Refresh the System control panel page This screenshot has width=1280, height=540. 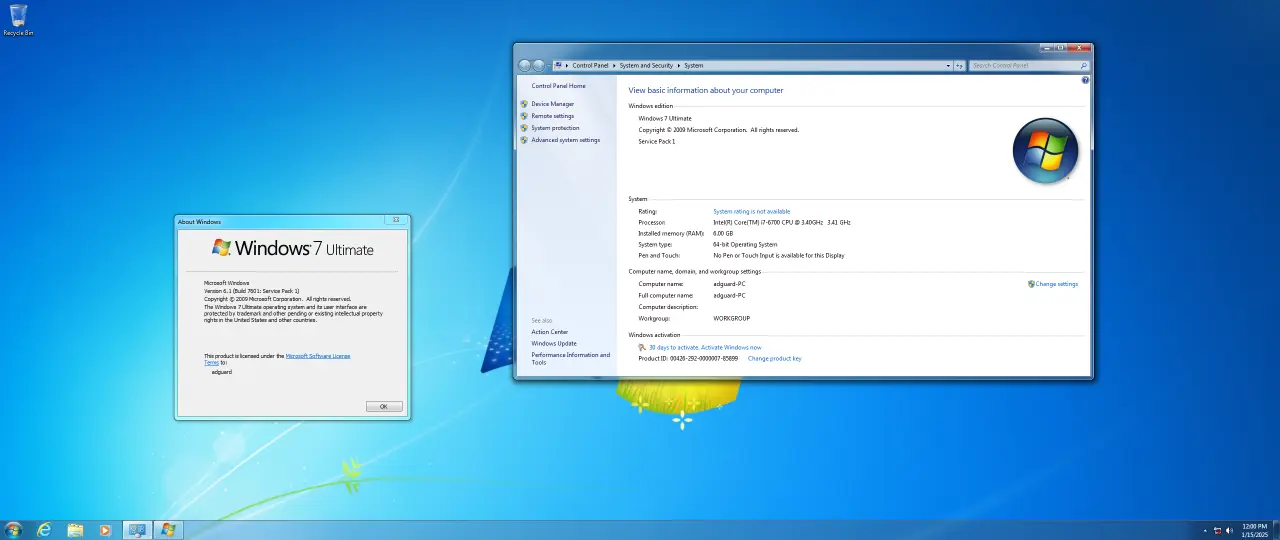(x=959, y=65)
